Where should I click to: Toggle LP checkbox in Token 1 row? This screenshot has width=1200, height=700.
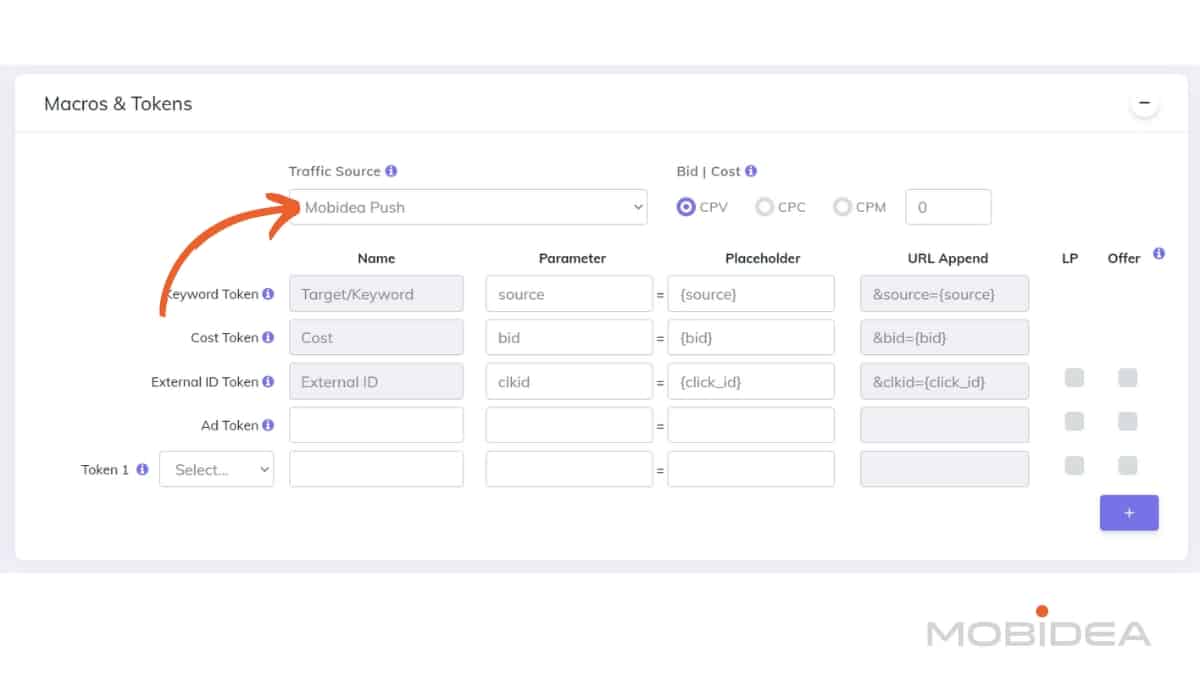click(1074, 465)
